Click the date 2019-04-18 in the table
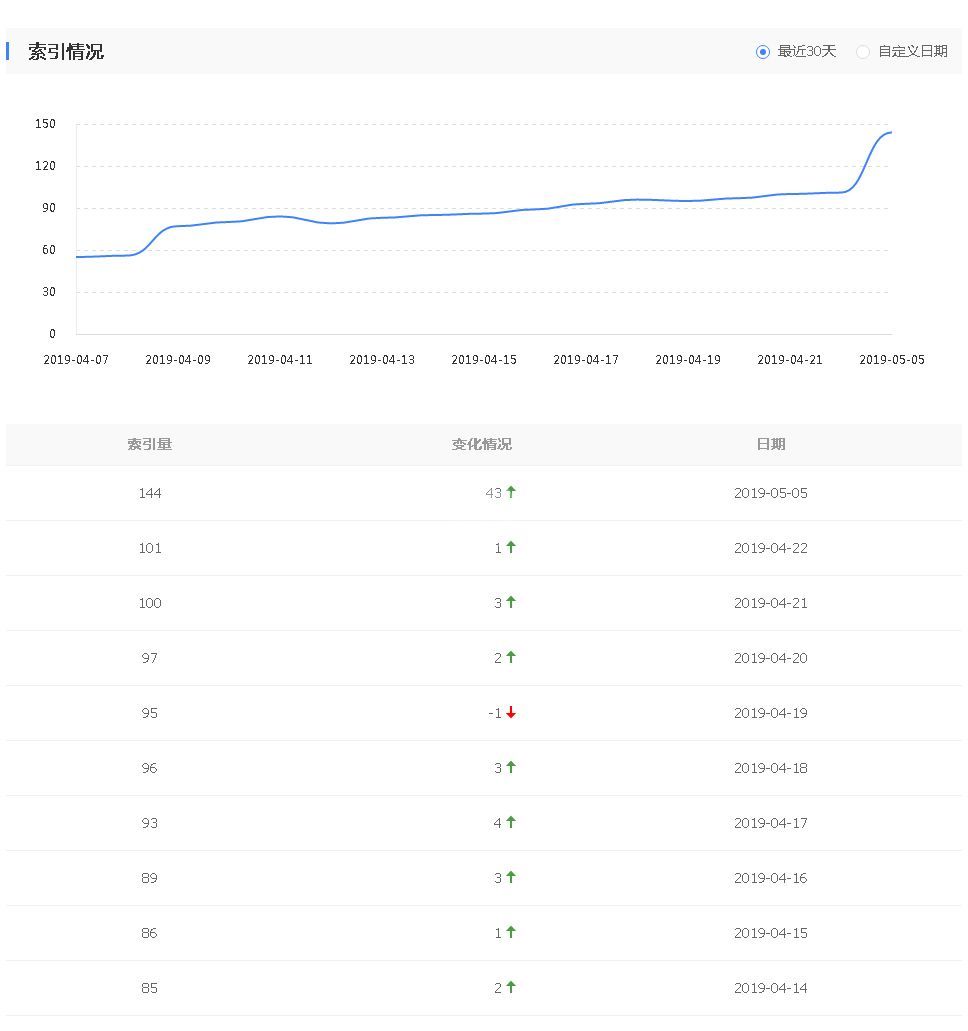This screenshot has width=968, height=1031. coord(771,768)
